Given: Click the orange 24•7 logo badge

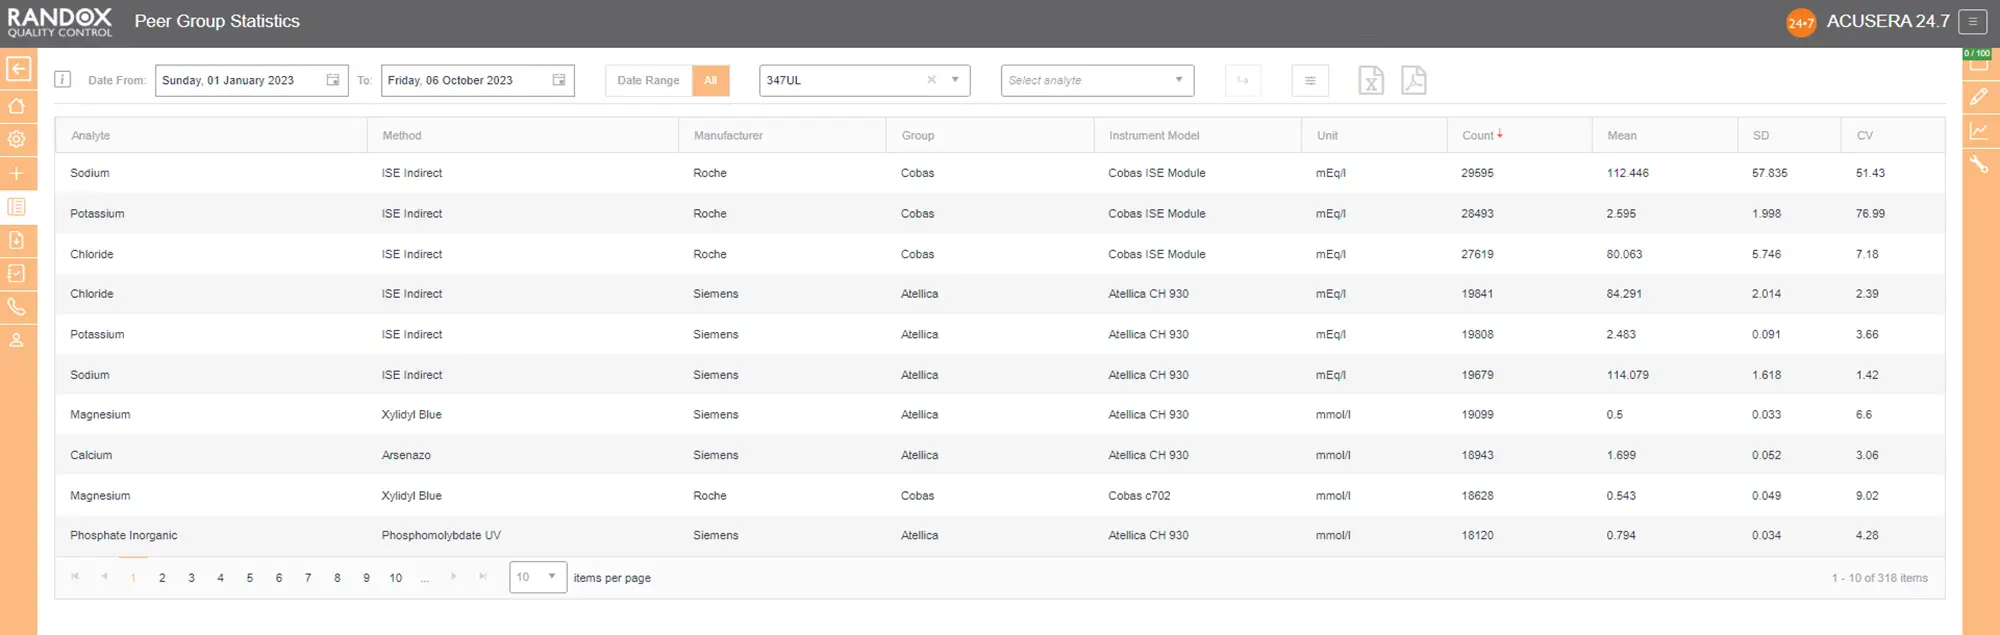Looking at the screenshot, I should (x=1801, y=22).
